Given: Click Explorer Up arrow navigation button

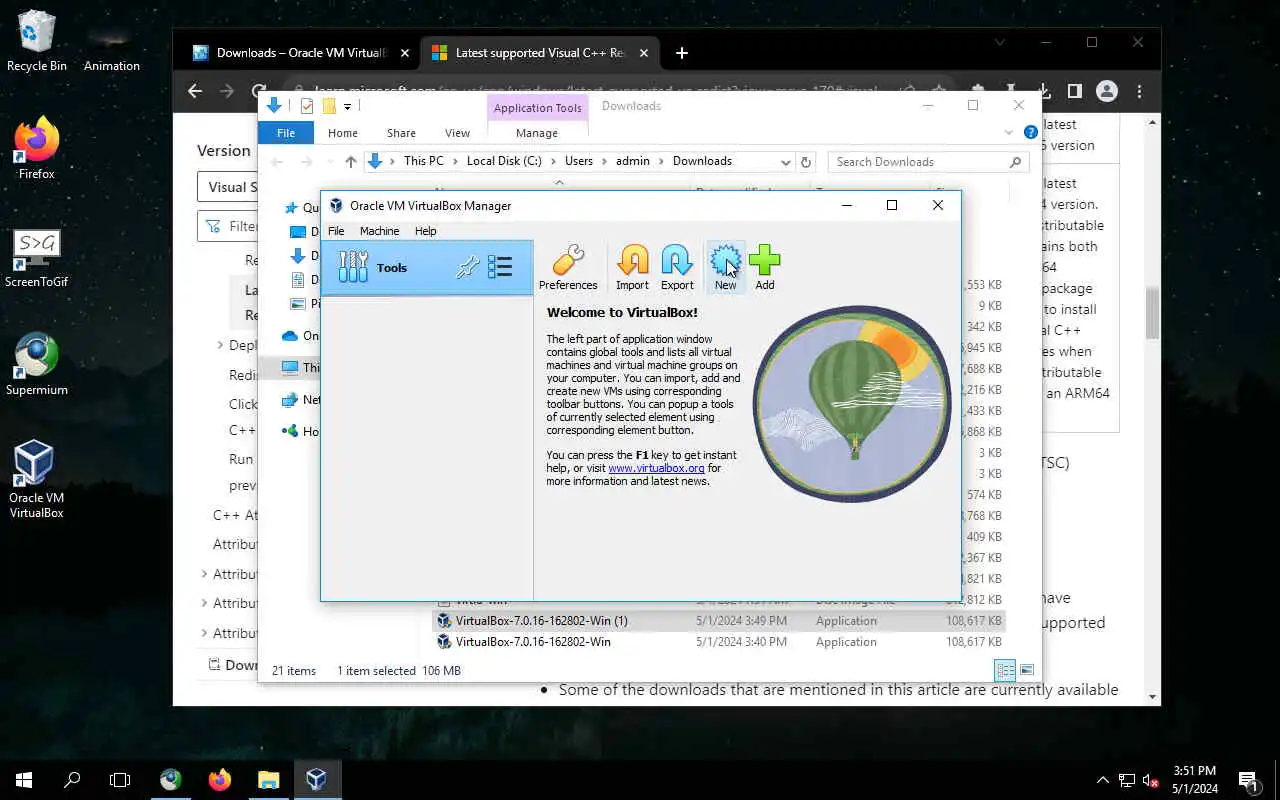Looking at the screenshot, I should coord(350,161).
